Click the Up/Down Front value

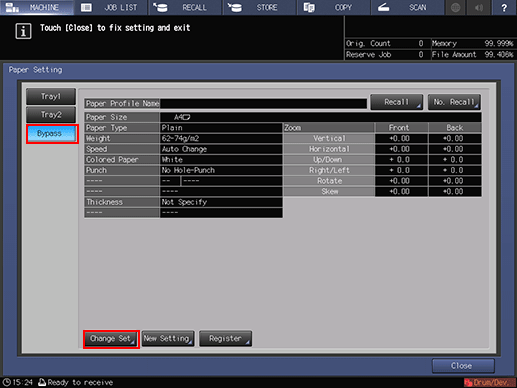tap(401, 160)
